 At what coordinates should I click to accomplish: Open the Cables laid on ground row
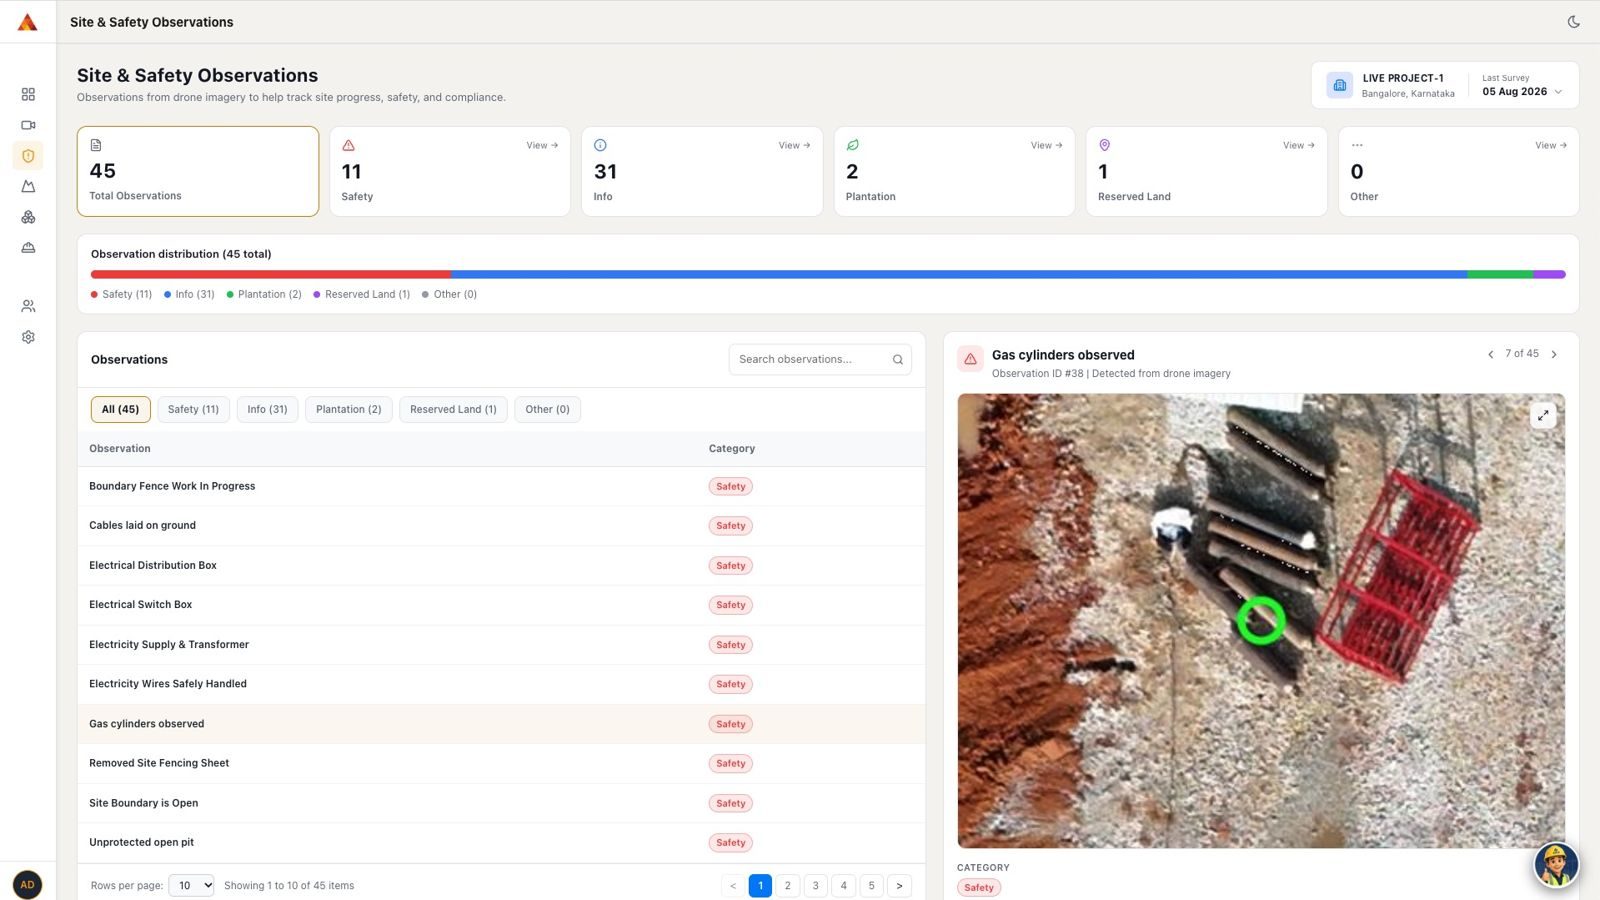[x=501, y=526]
